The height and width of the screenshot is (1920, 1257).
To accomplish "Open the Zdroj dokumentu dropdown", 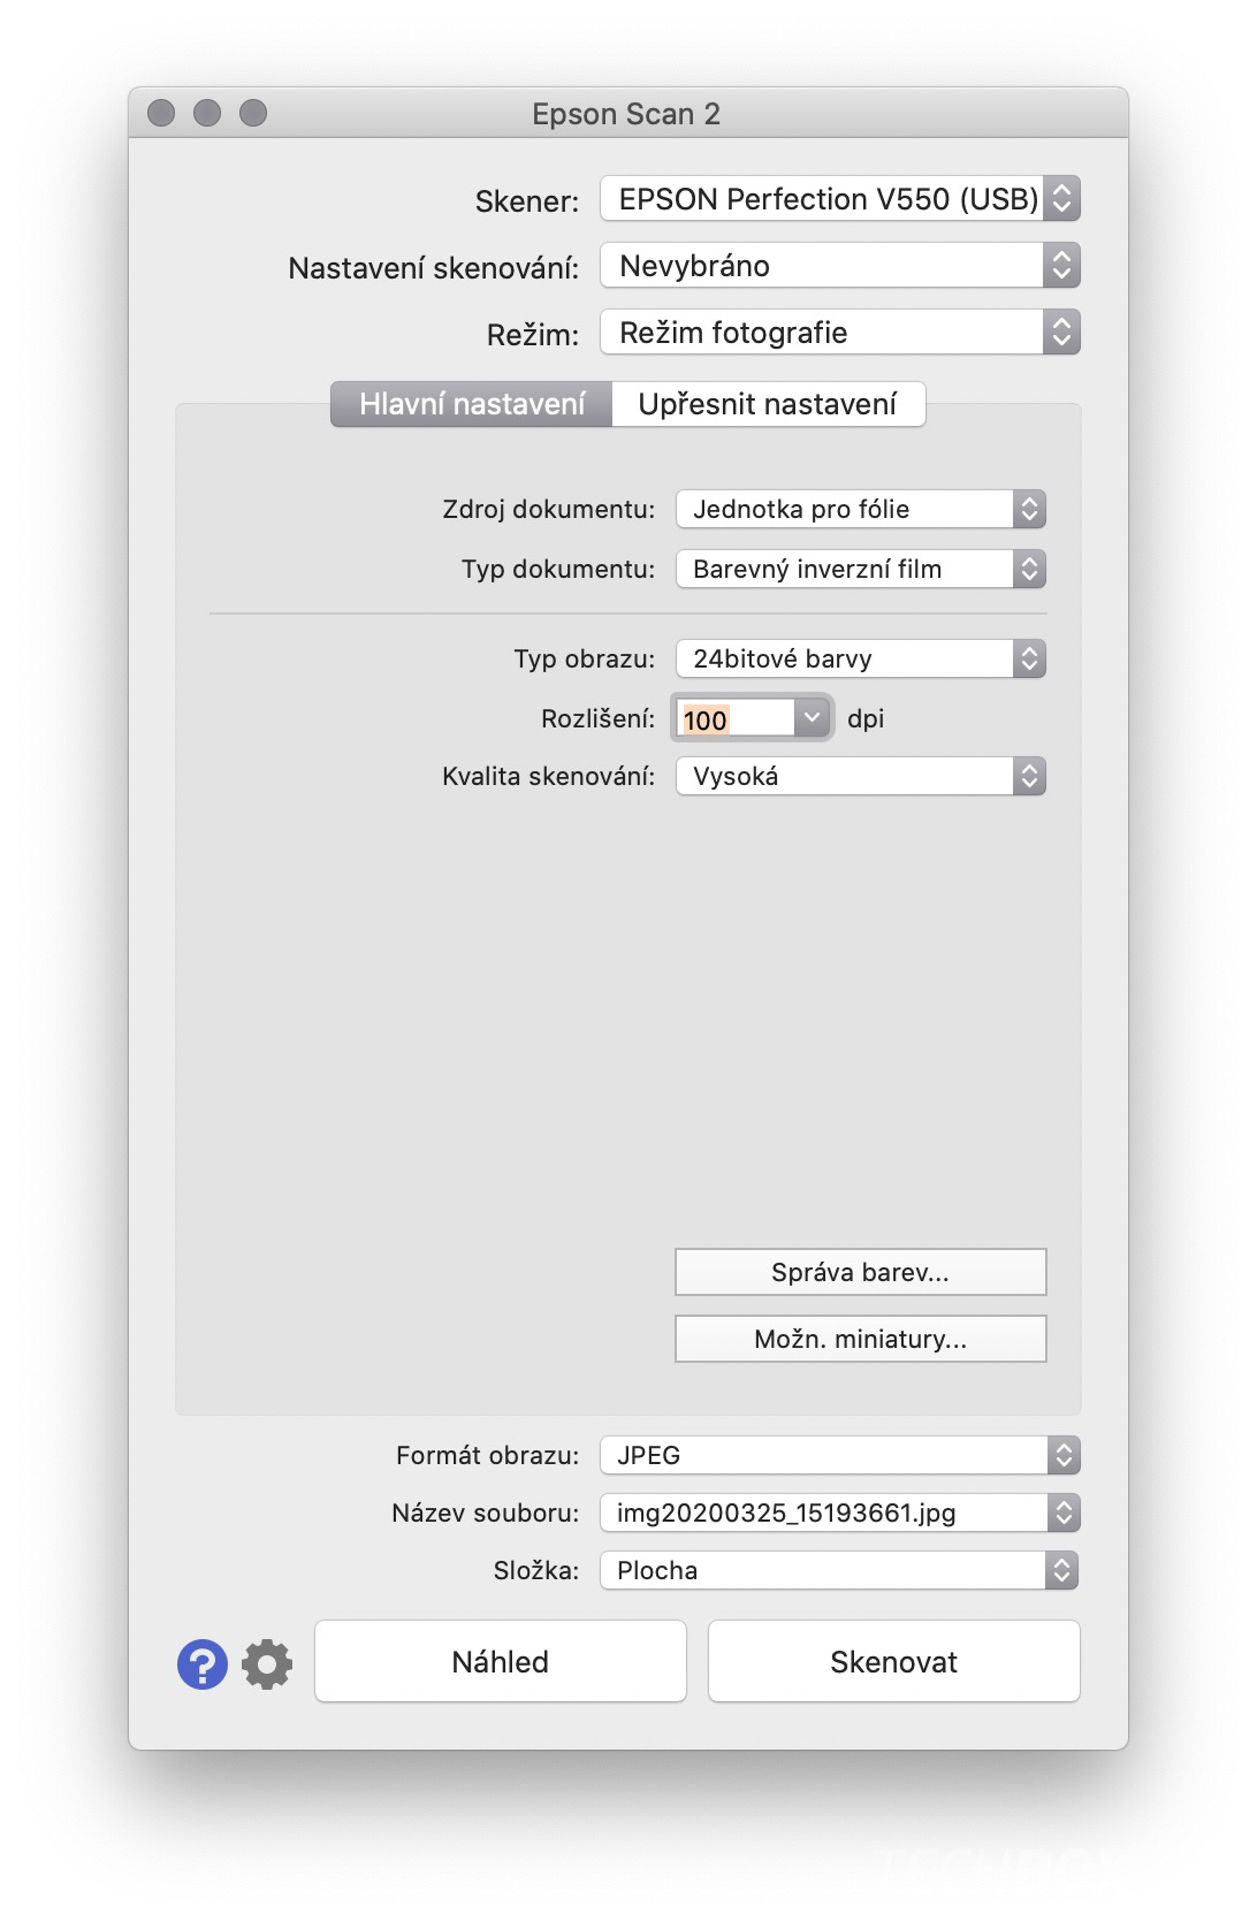I will pos(861,509).
